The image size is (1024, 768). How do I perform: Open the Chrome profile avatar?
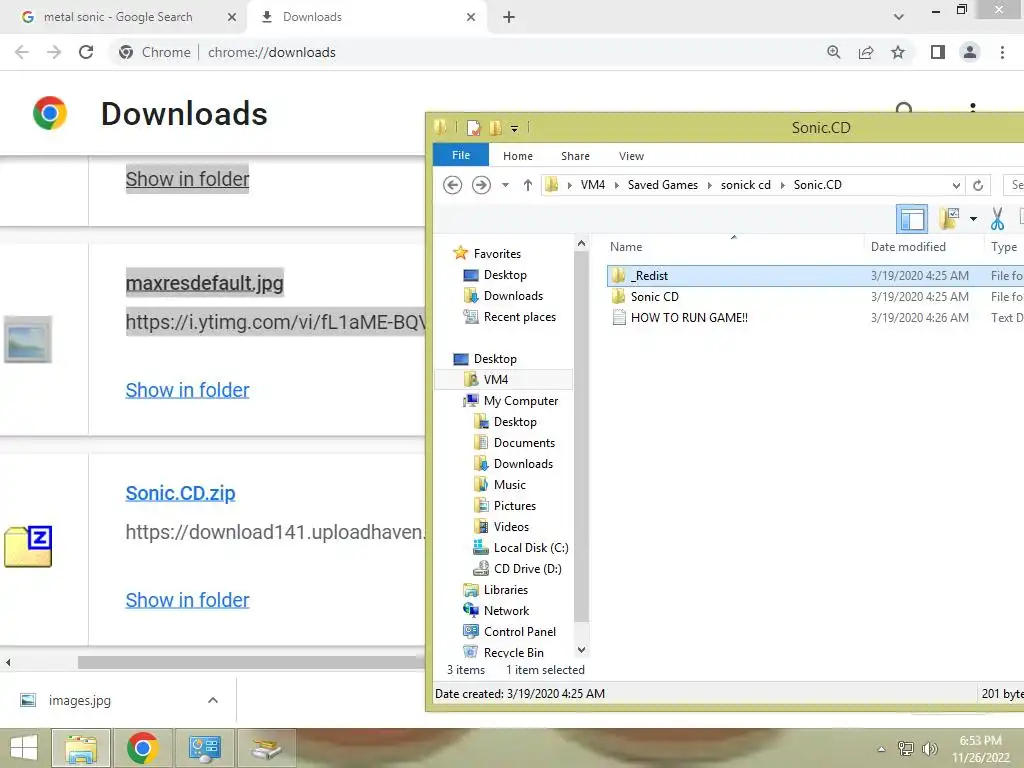970,52
